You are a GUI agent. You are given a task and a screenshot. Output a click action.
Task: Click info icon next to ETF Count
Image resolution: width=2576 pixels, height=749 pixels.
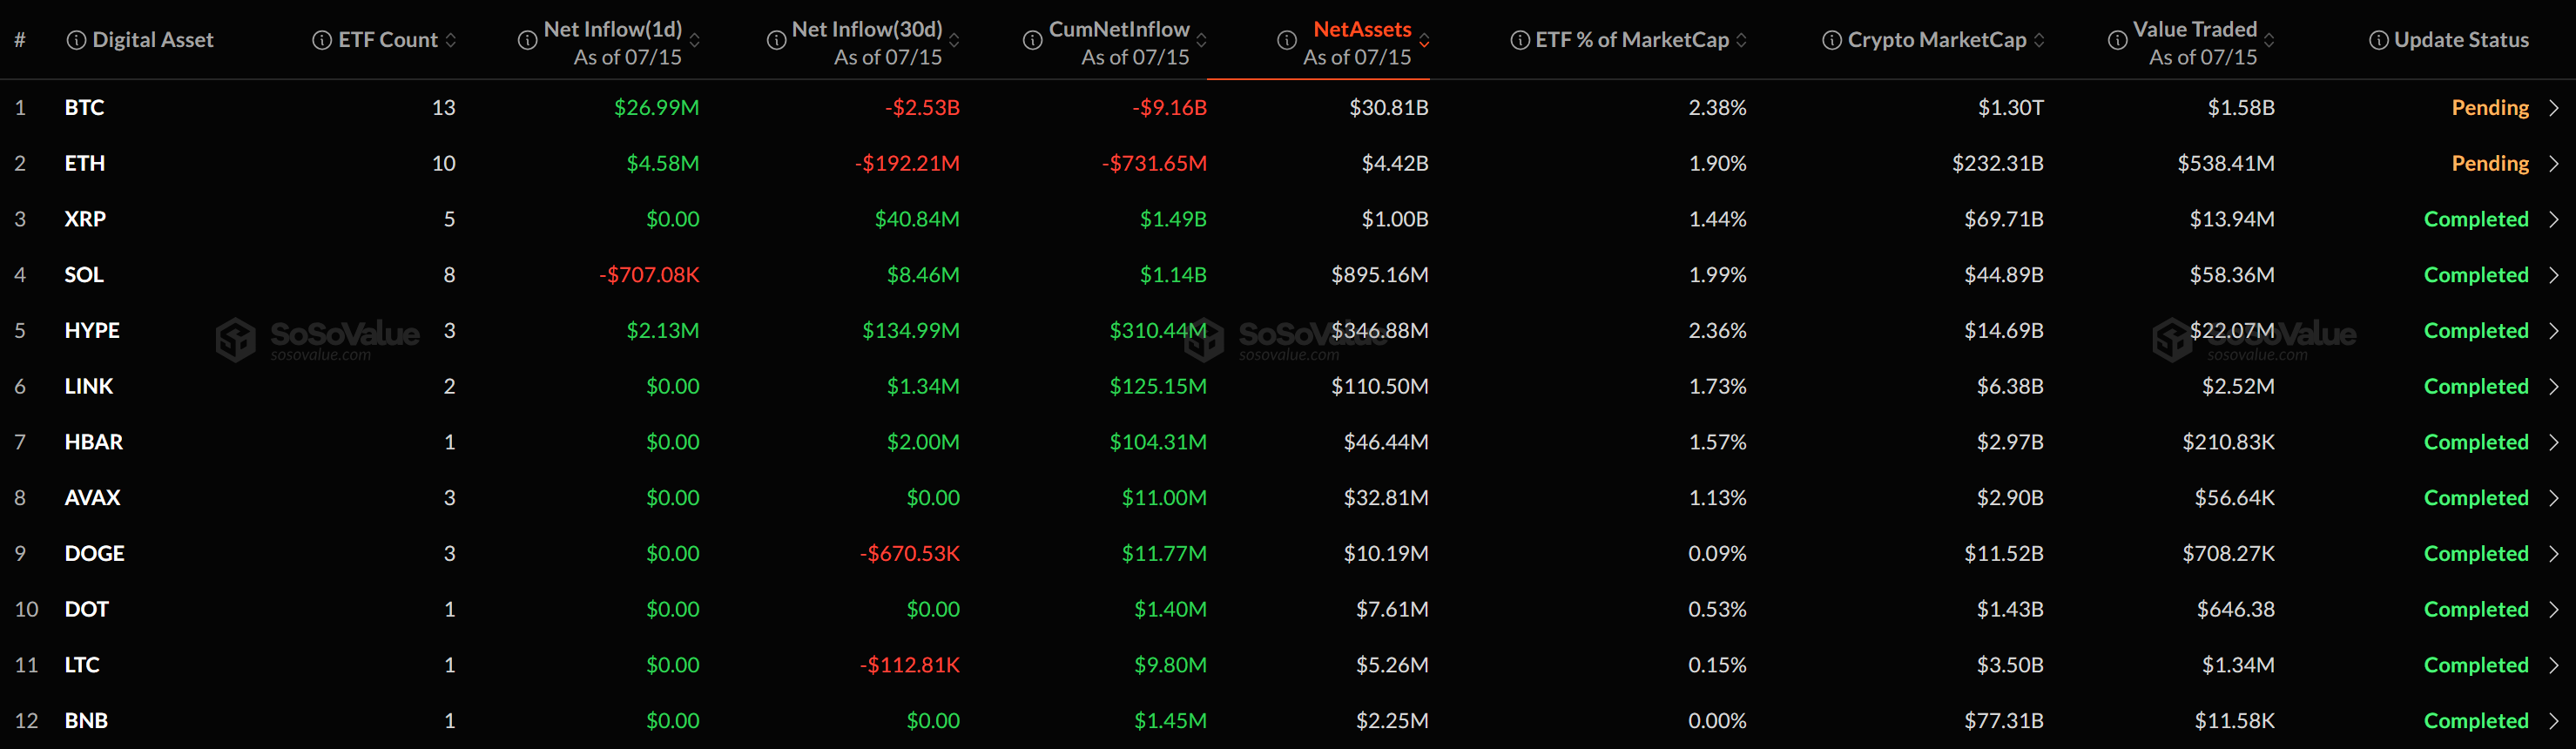click(322, 40)
